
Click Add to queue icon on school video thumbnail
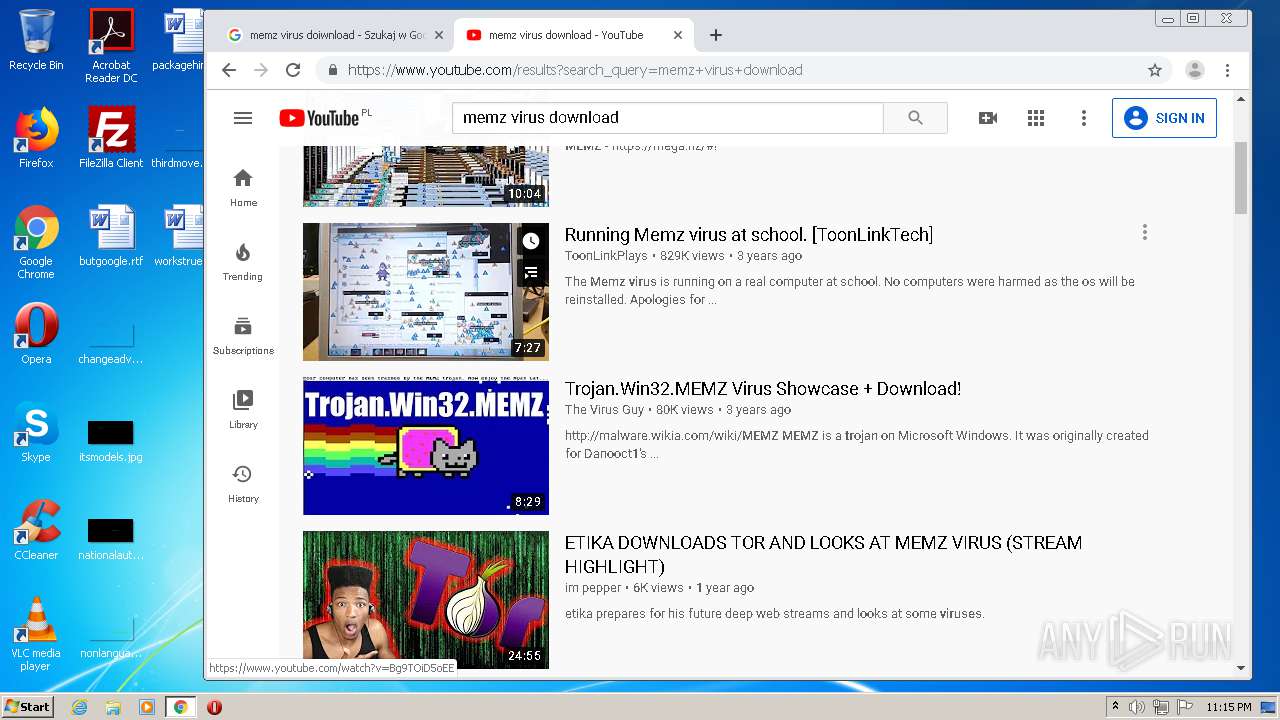click(531, 272)
